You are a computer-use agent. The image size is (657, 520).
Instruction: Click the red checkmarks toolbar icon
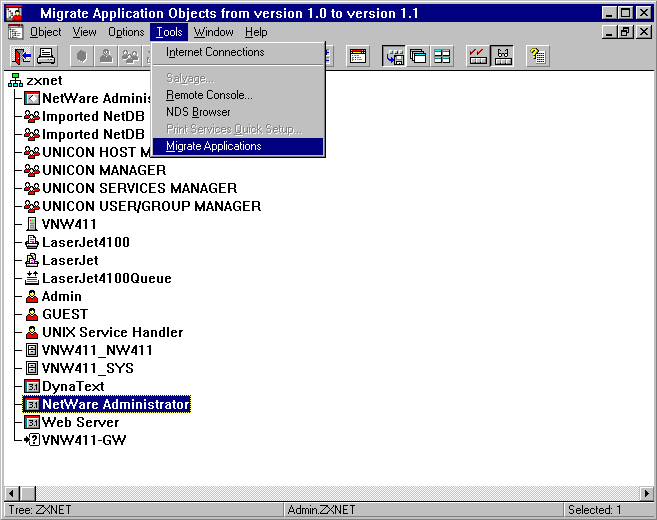tap(478, 56)
